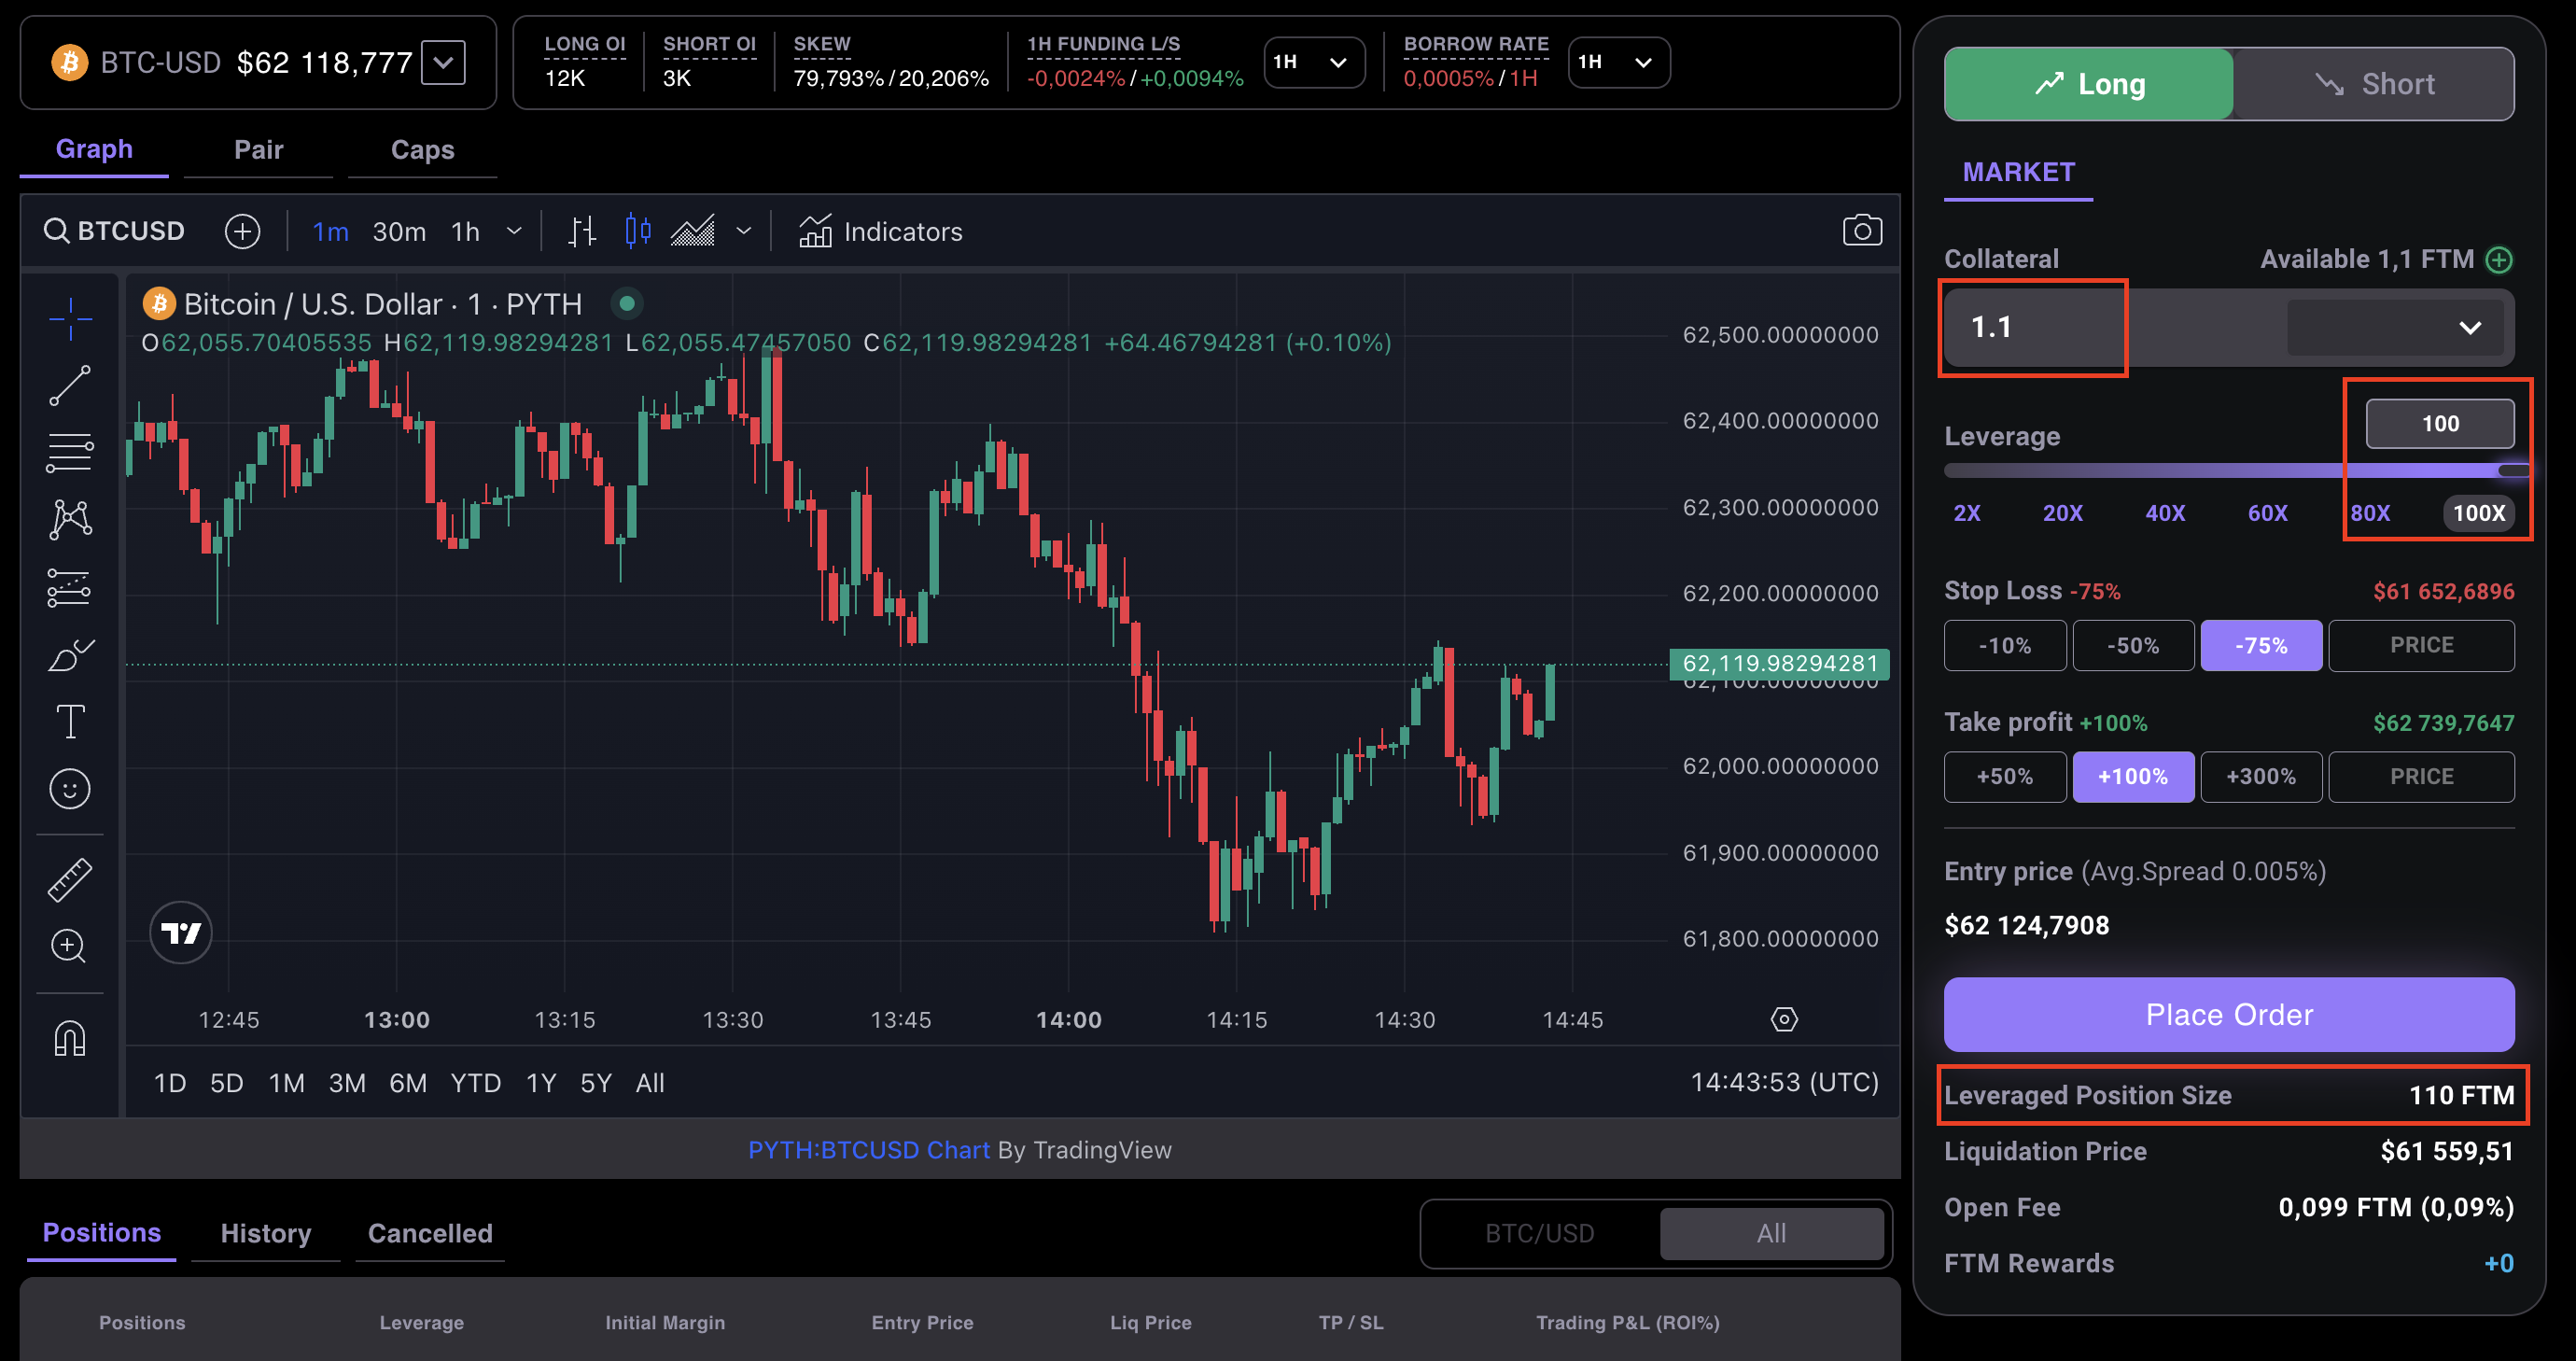This screenshot has width=2576, height=1361.
Task: Click the magnet mode icon
Action: pos(70,1038)
